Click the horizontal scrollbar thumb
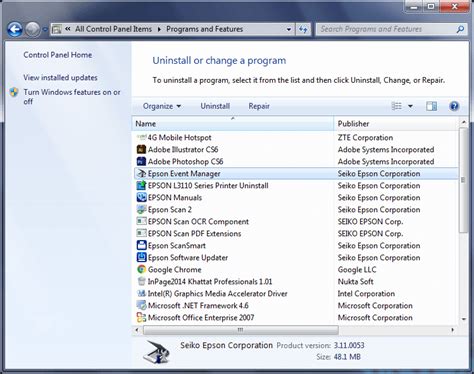Screen dimensions: 474x374 [241, 330]
